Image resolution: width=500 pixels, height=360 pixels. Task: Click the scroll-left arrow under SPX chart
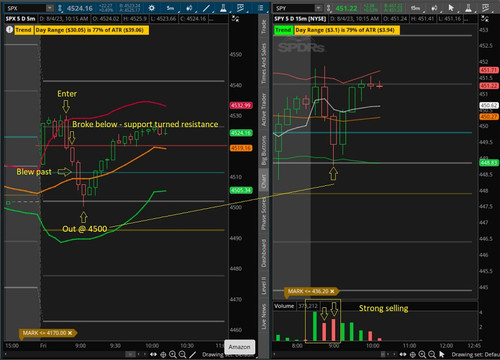click(139, 354)
